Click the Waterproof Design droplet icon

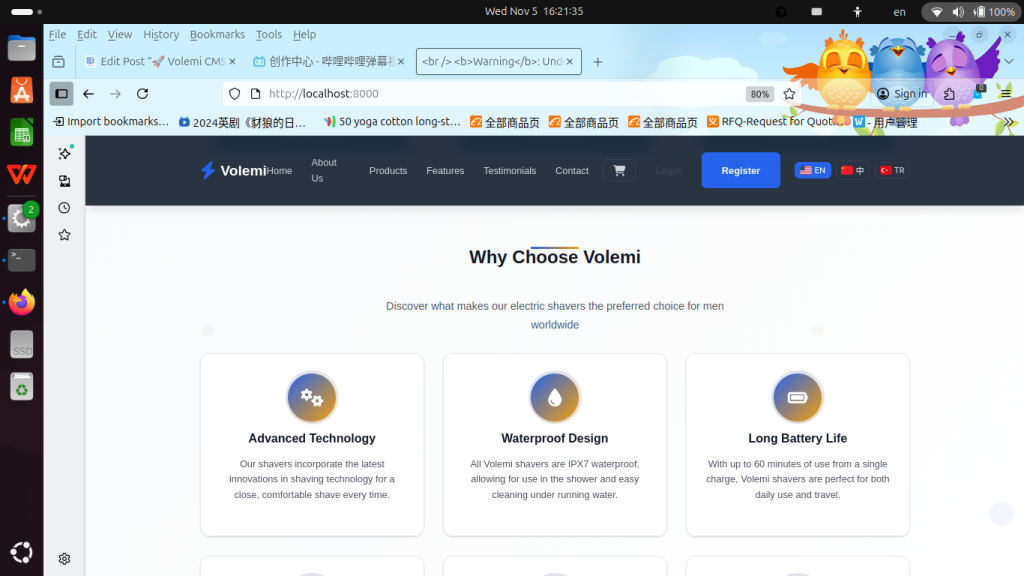(x=554, y=397)
